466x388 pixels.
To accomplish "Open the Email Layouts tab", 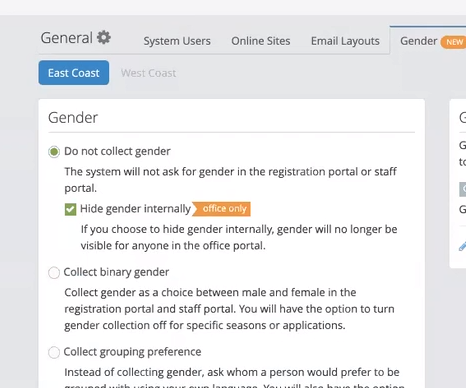I will pos(345,41).
